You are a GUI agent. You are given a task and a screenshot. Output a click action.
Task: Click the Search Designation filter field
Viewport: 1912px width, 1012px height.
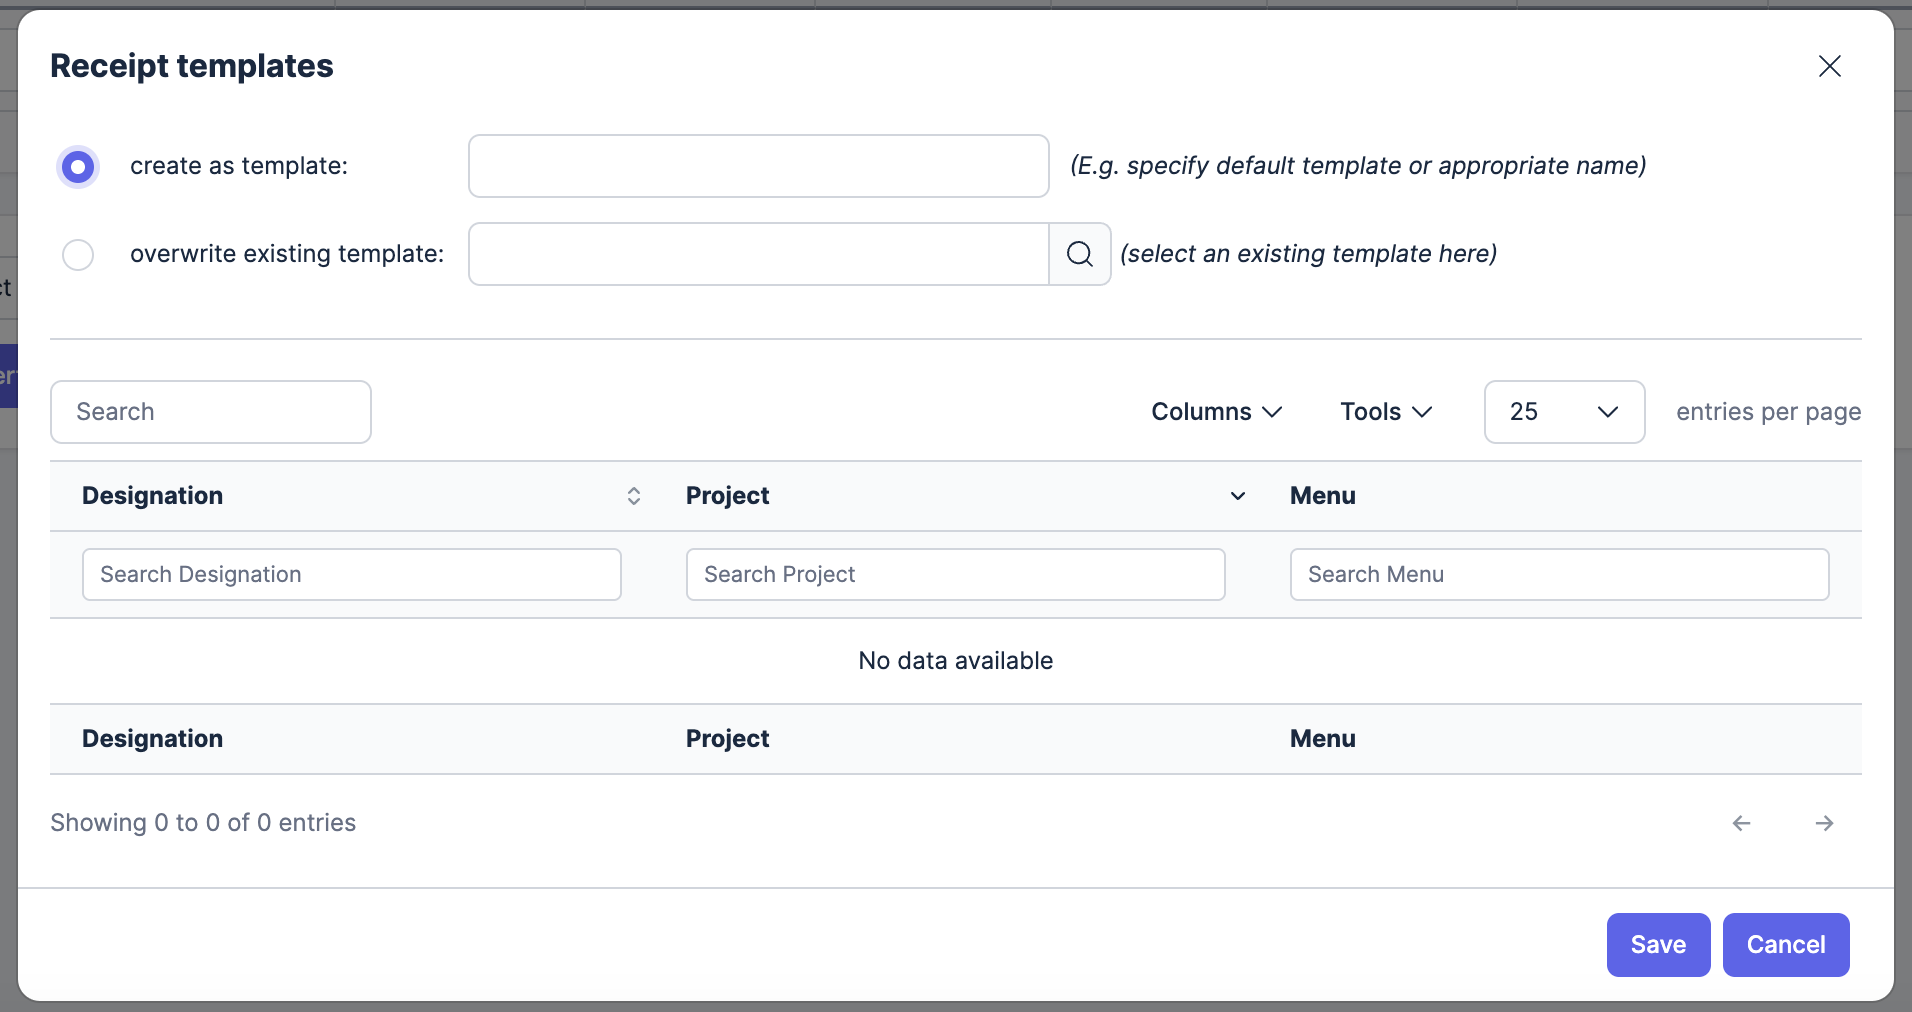tap(351, 575)
